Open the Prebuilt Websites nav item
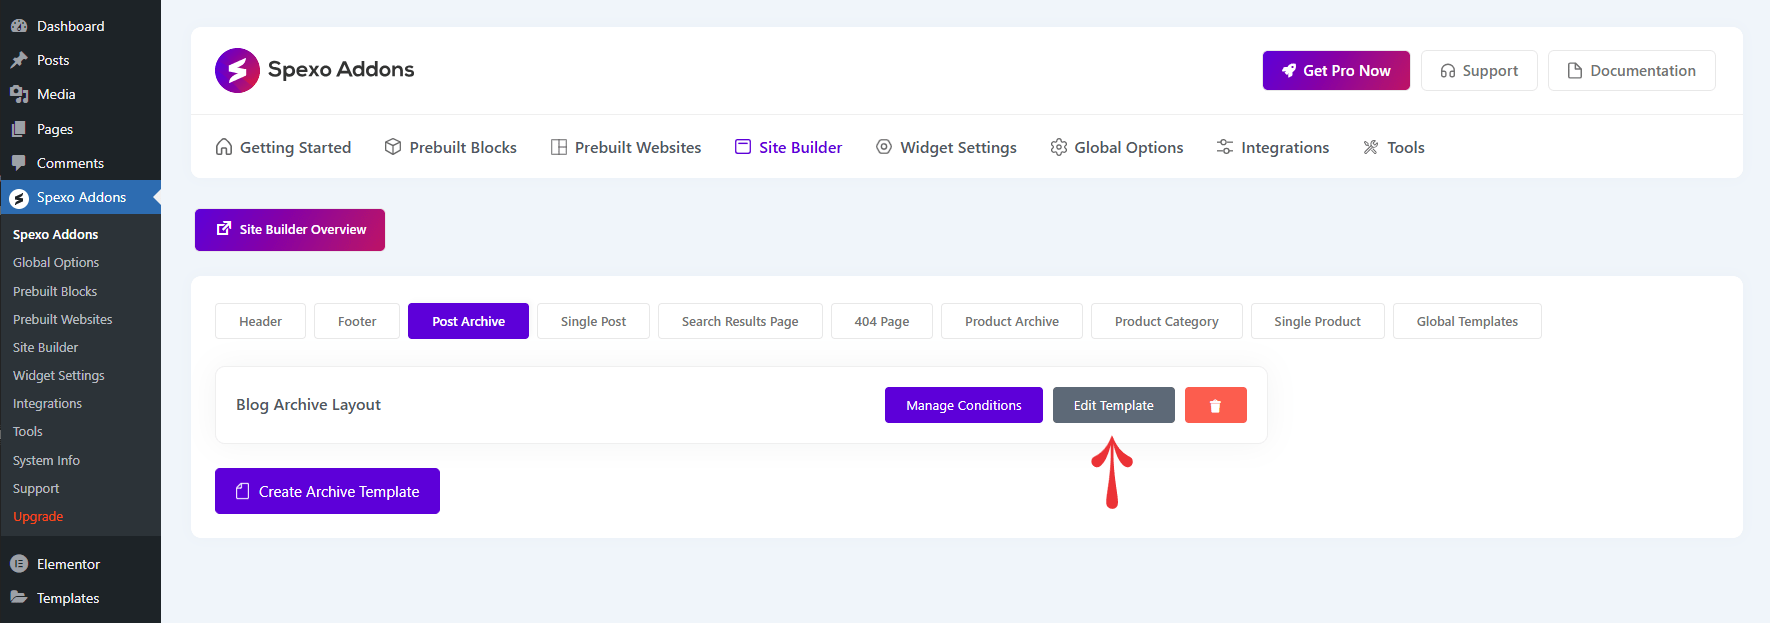Image resolution: width=1770 pixels, height=623 pixels. [x=626, y=147]
